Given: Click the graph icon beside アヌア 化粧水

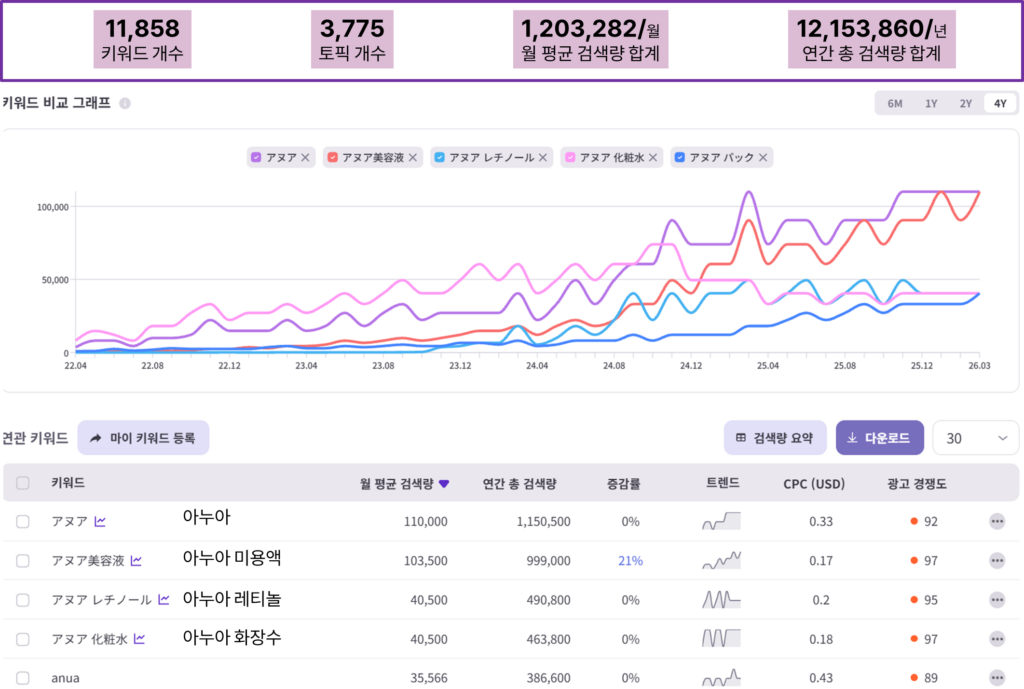Looking at the screenshot, I should click(139, 638).
